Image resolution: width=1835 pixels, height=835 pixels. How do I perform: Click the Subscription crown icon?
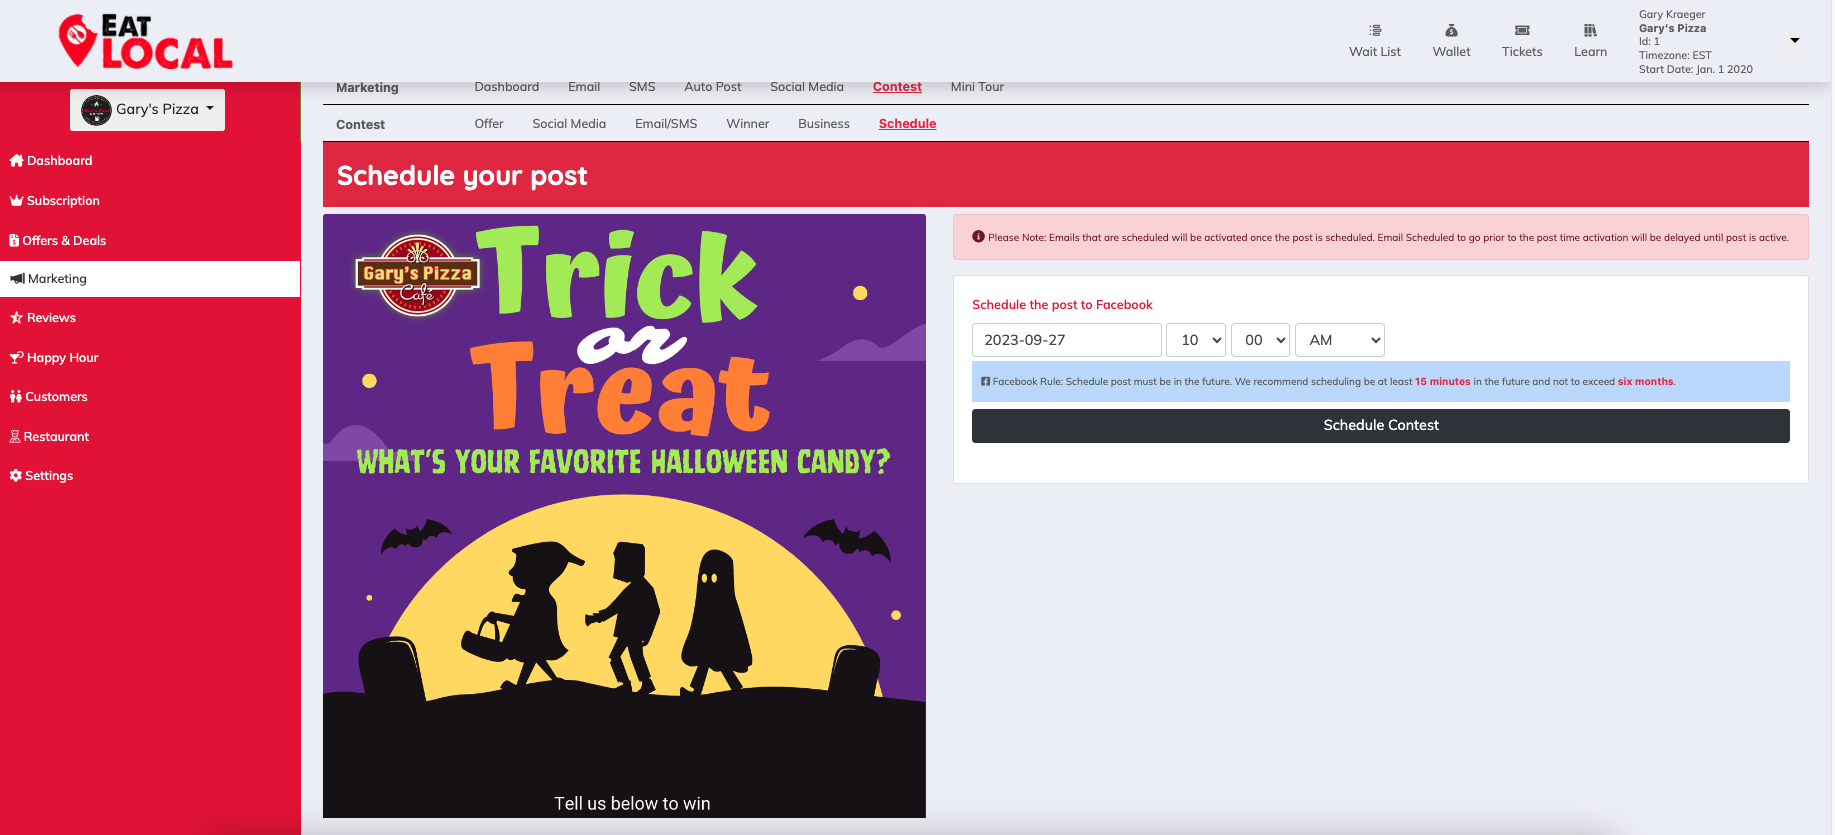click(x=16, y=200)
